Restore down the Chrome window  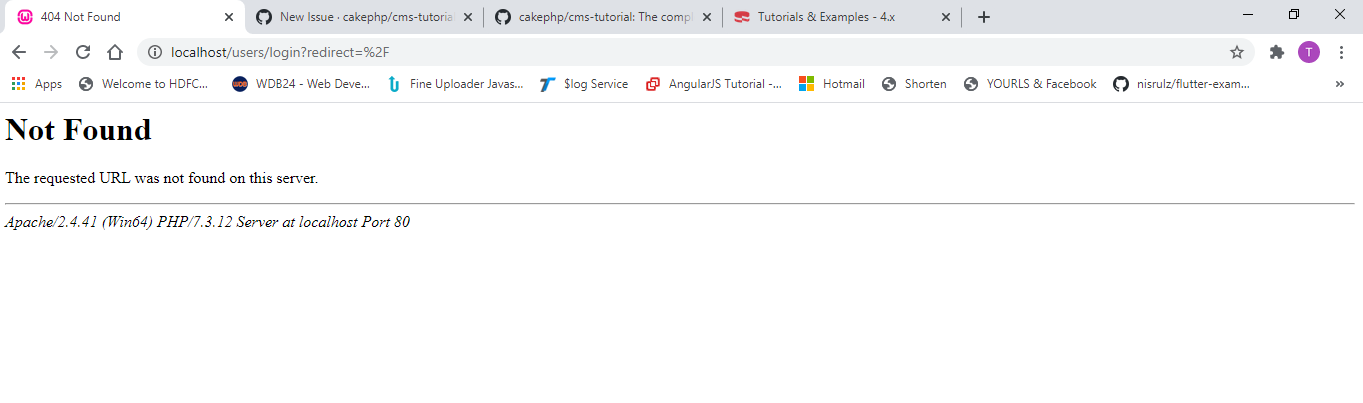(1294, 14)
